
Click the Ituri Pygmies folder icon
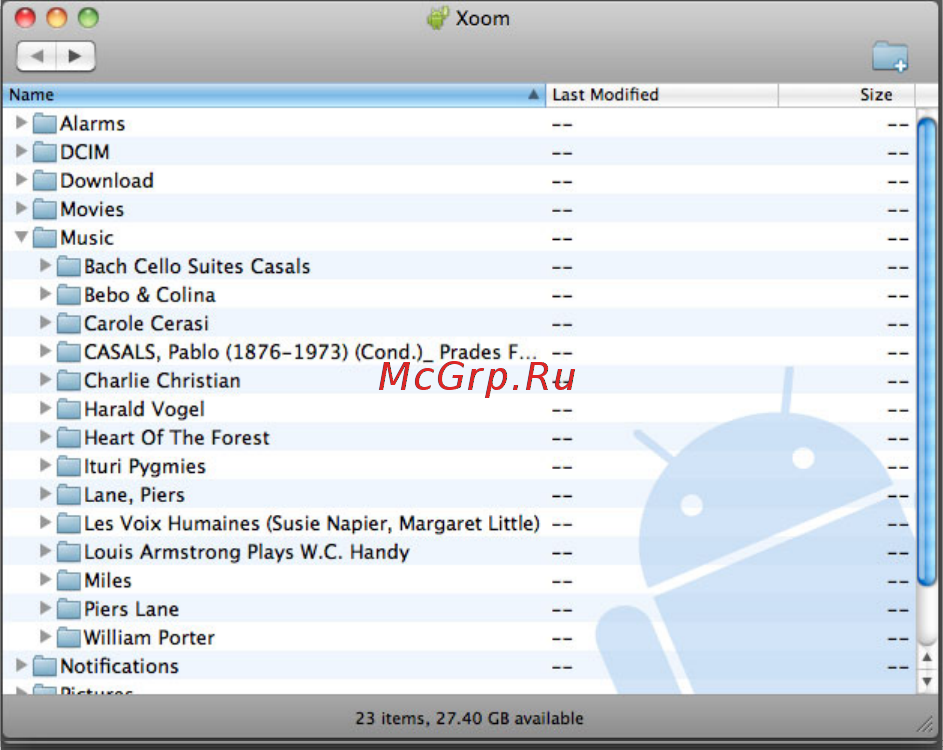pyautogui.click(x=69, y=466)
